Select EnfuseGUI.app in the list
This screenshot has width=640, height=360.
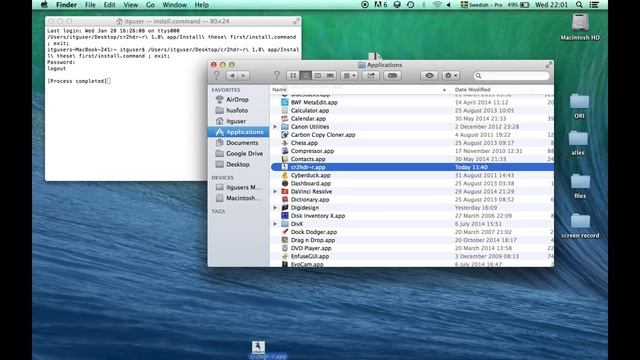click(412, 256)
